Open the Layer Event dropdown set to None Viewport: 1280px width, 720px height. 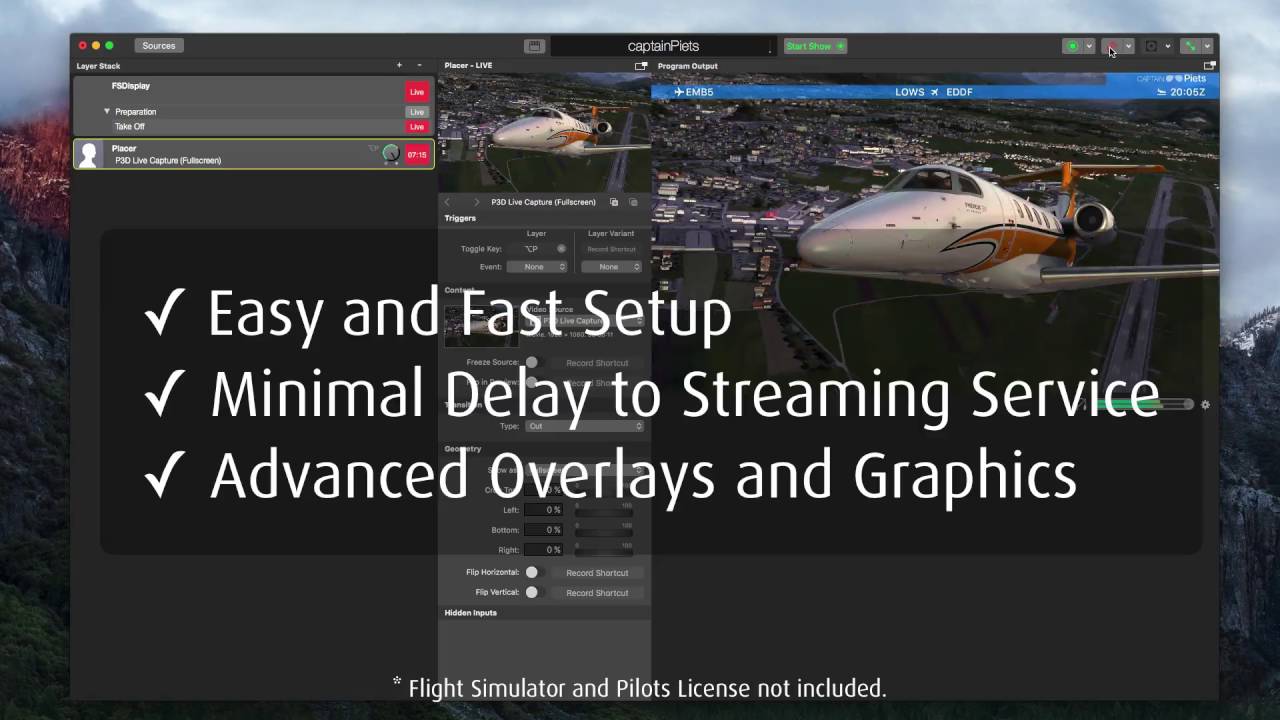537,267
